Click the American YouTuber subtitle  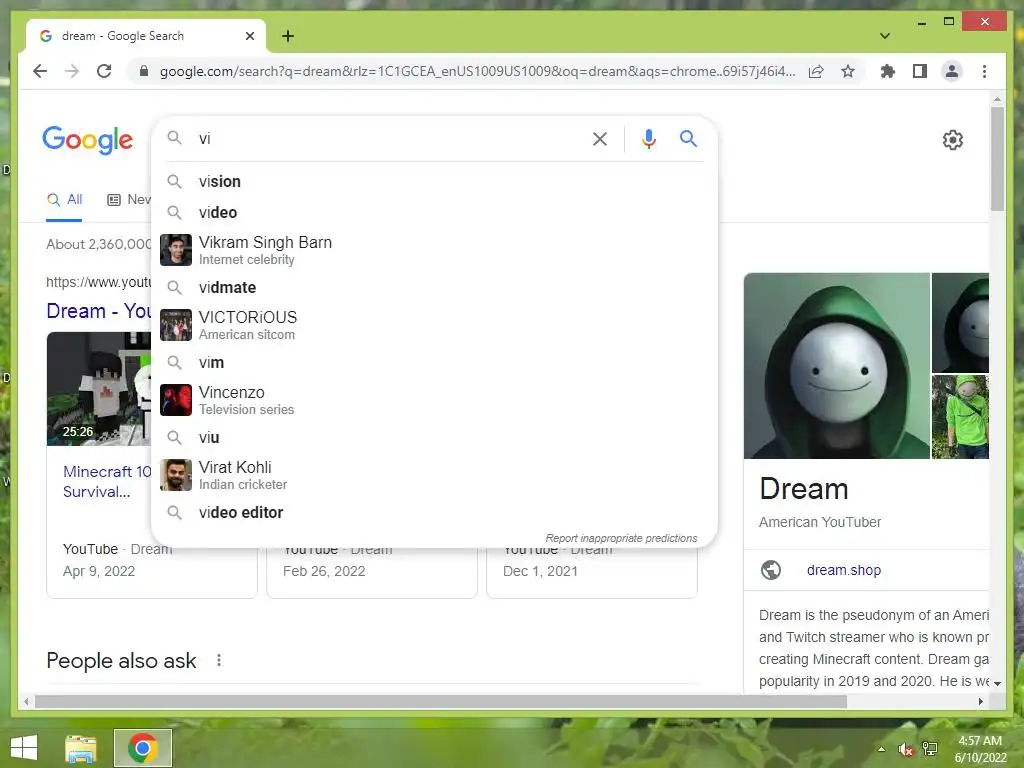tap(820, 522)
